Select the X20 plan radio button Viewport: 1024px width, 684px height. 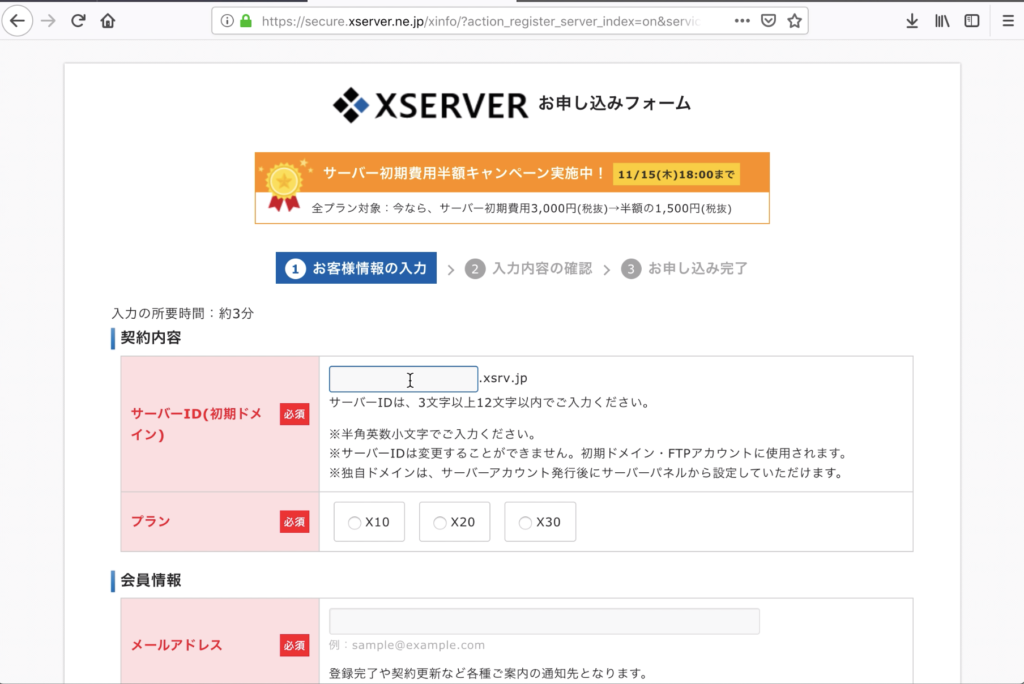[439, 521]
